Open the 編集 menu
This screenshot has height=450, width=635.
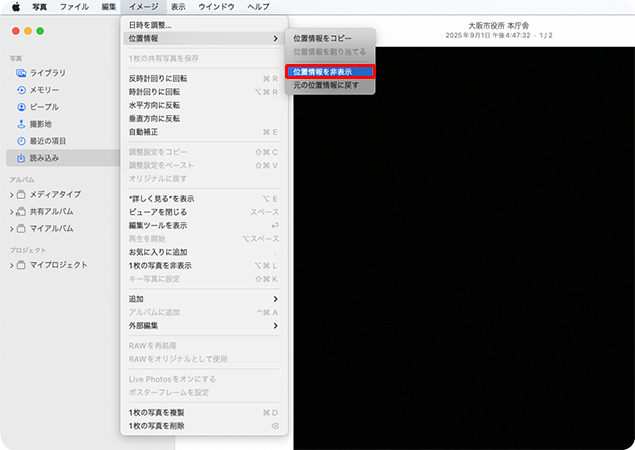[109, 6]
